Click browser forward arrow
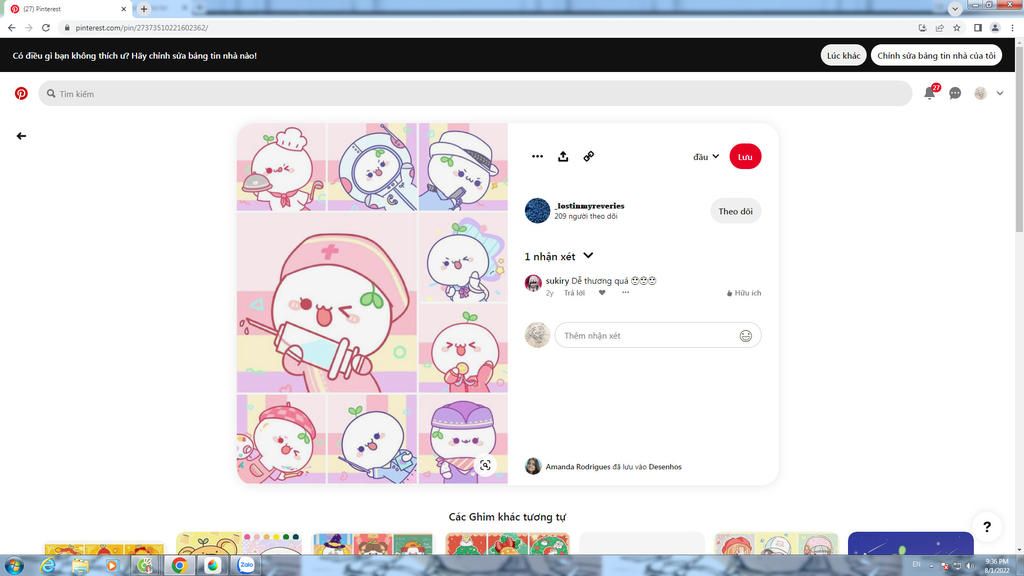The image size is (1024, 576). pyautogui.click(x=29, y=27)
